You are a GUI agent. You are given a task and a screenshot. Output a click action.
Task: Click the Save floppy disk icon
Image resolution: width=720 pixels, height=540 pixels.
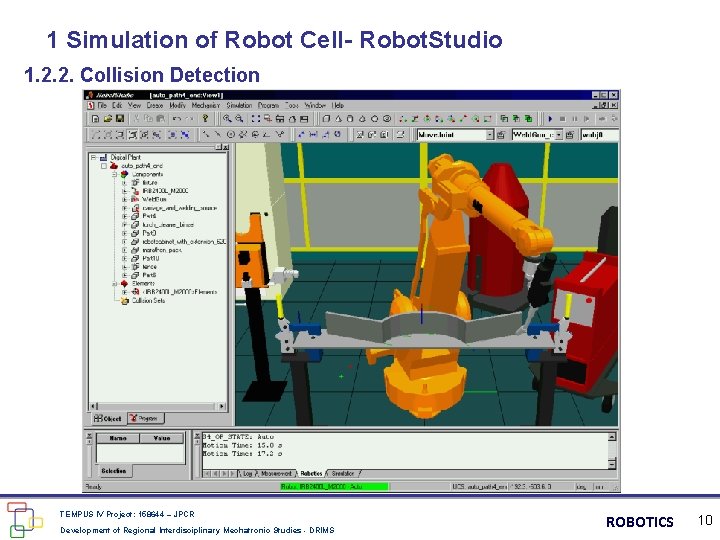[x=120, y=118]
